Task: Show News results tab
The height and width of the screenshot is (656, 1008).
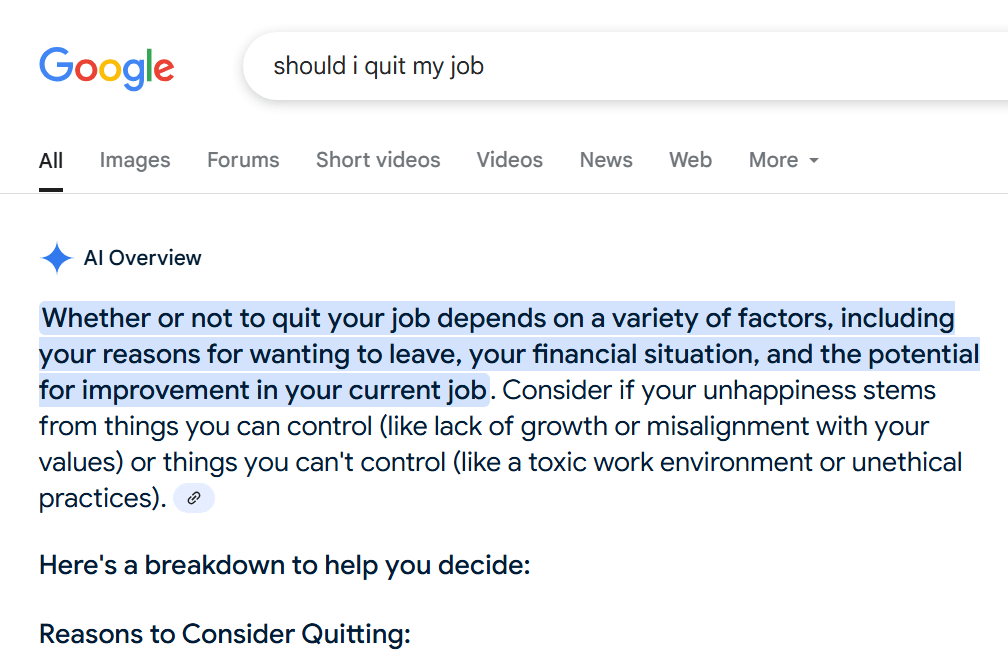Action: click(x=606, y=160)
